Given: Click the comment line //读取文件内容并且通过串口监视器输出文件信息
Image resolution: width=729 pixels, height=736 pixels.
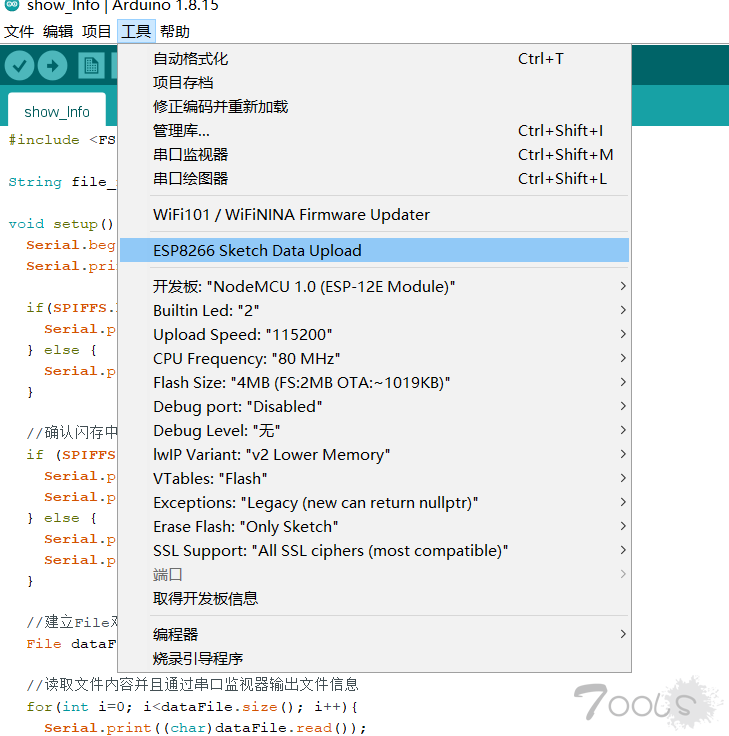Looking at the screenshot, I should click(192, 684).
